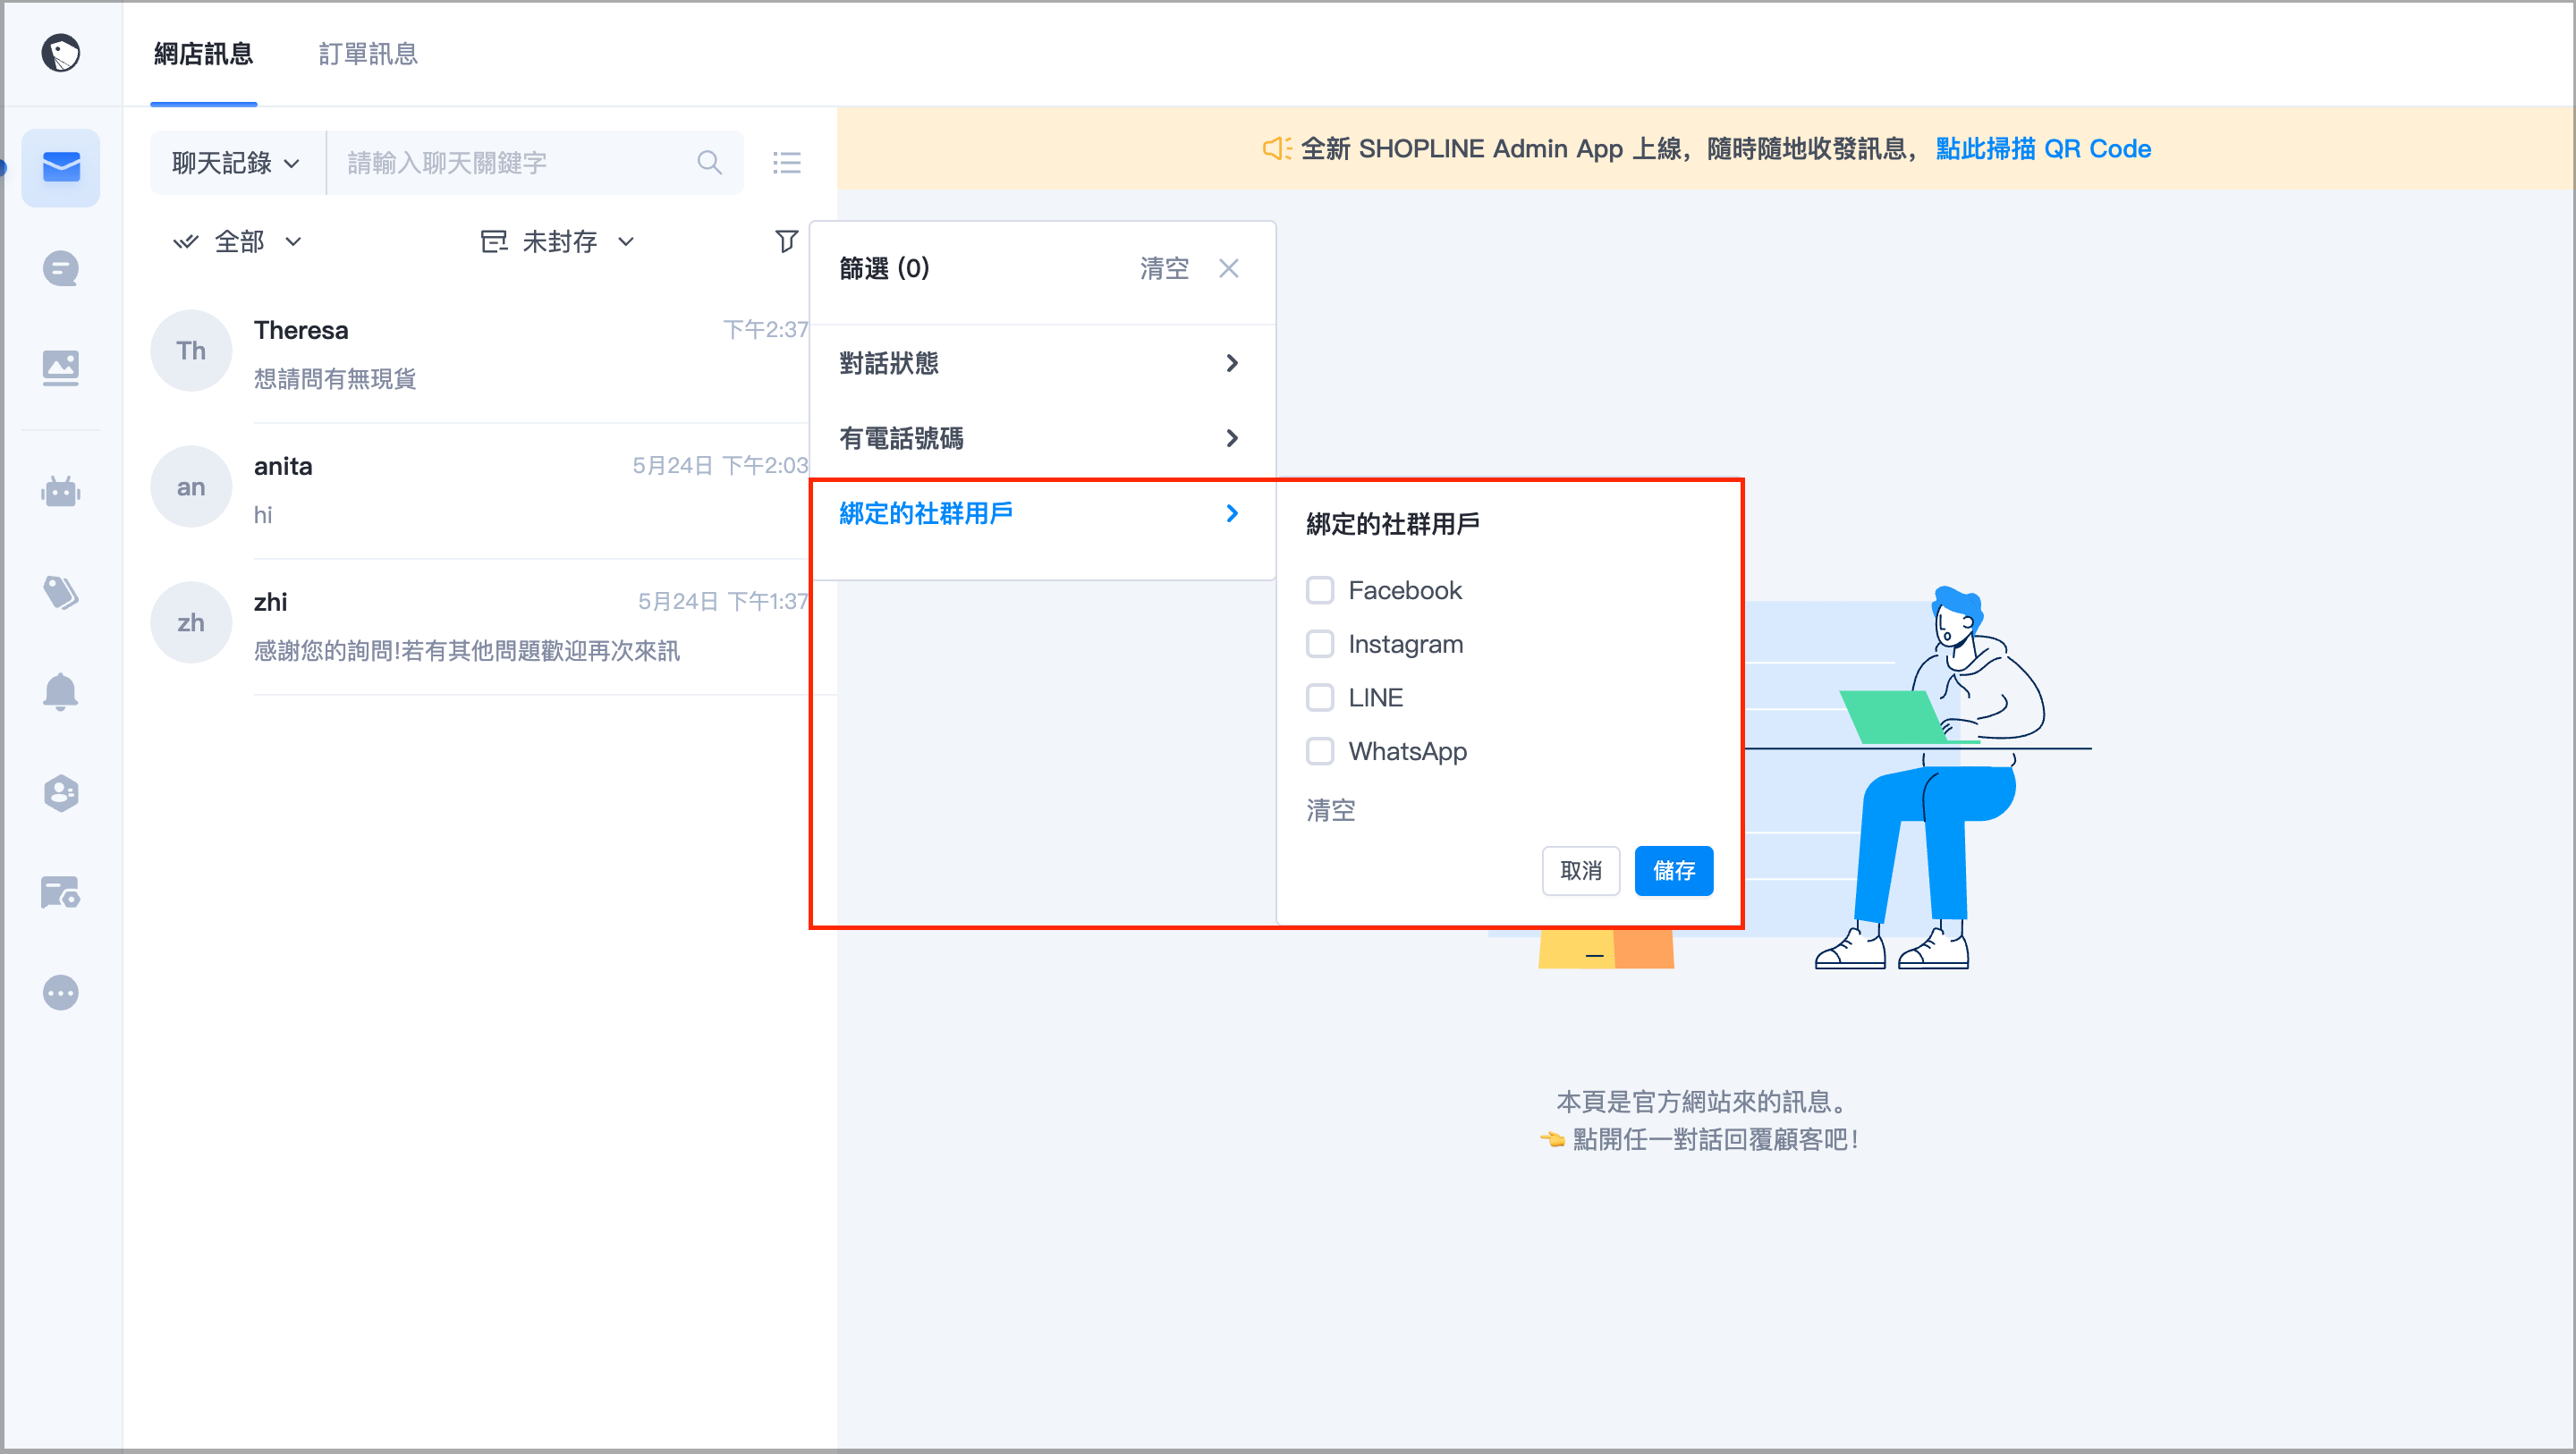Click the message preview 想請問有無現貨
The width and height of the screenshot is (2576, 1454).
334,379
